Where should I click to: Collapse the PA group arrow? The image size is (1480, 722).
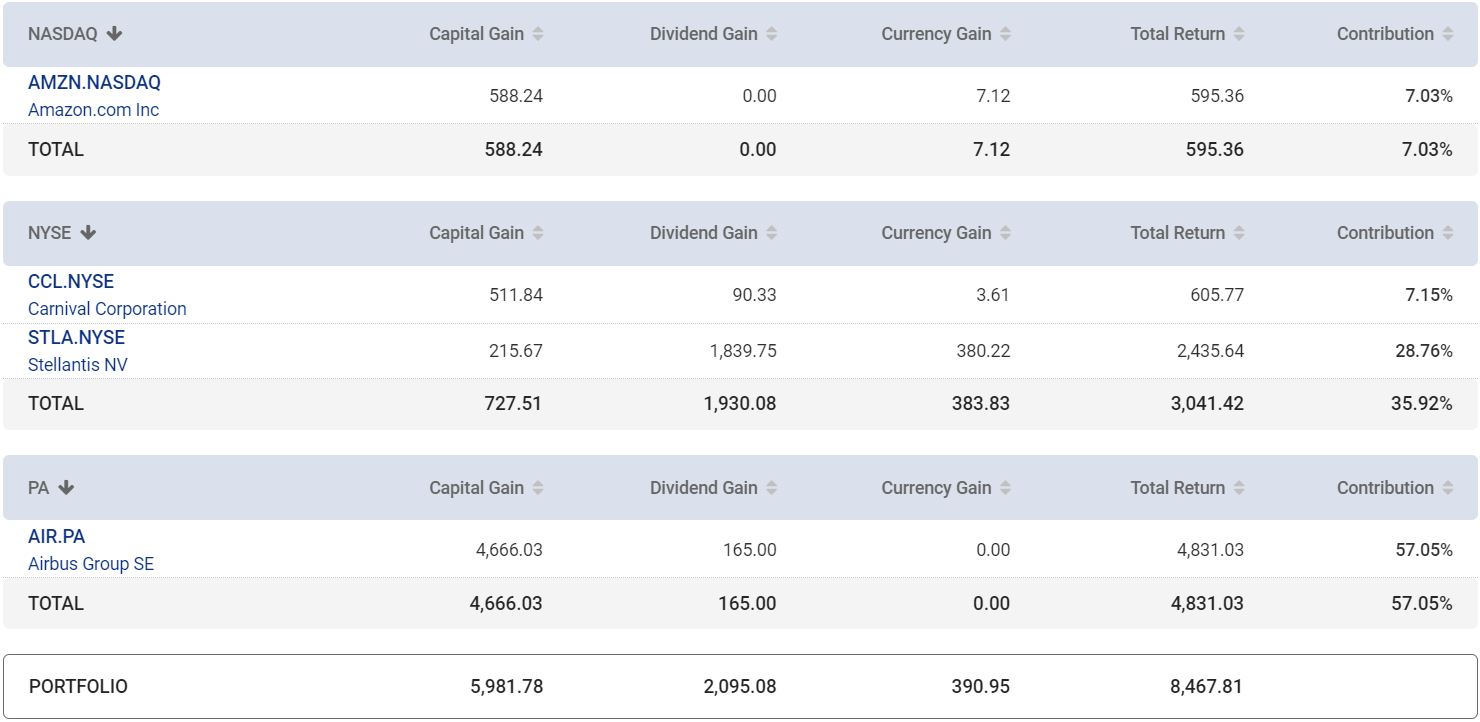pos(66,488)
